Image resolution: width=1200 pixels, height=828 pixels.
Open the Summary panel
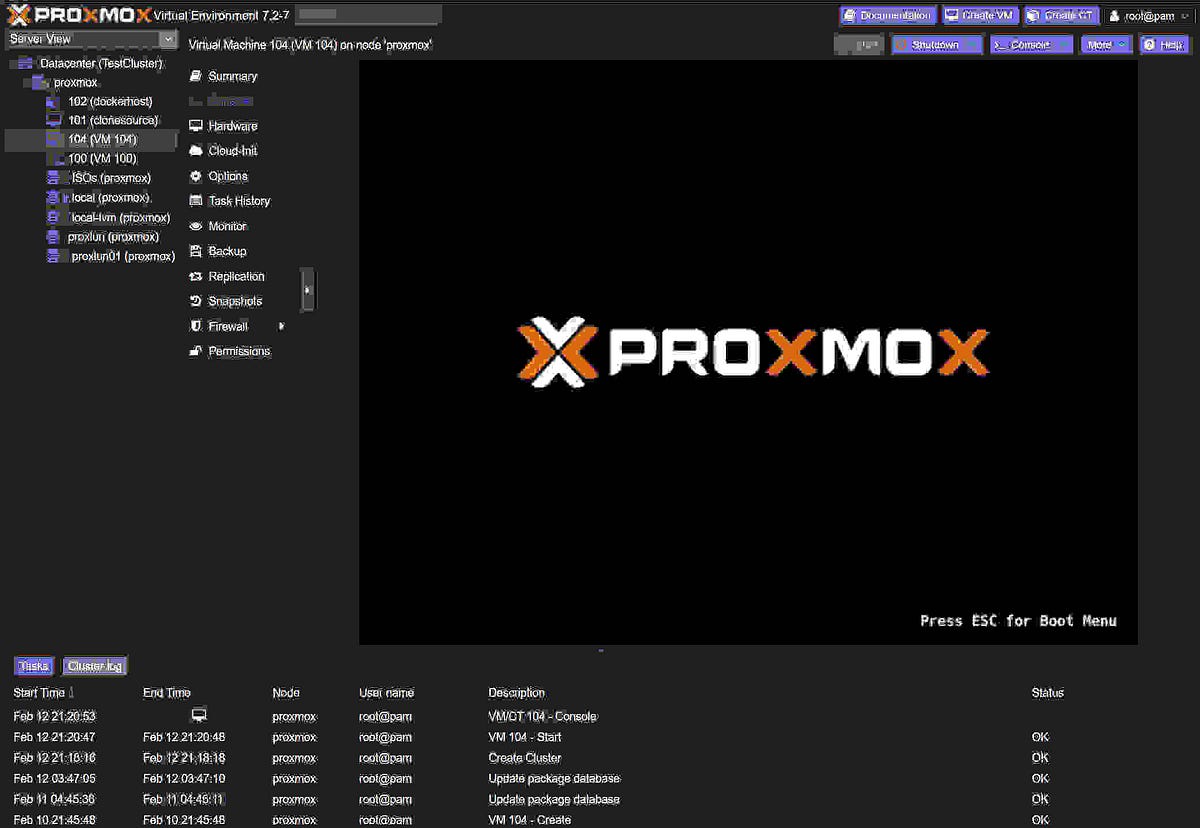tap(230, 75)
